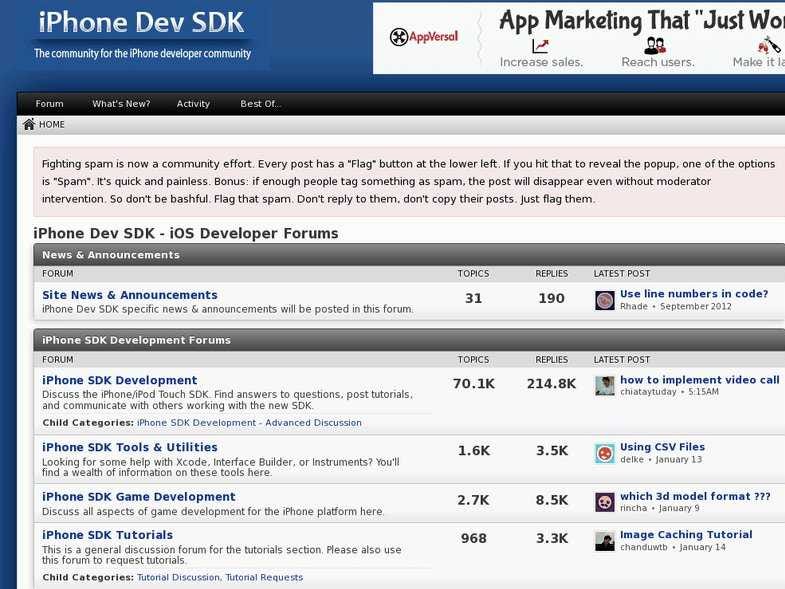The width and height of the screenshot is (785, 589).
Task: Click the 1.6K topics count for Tools & Utilities
Action: coord(474,451)
